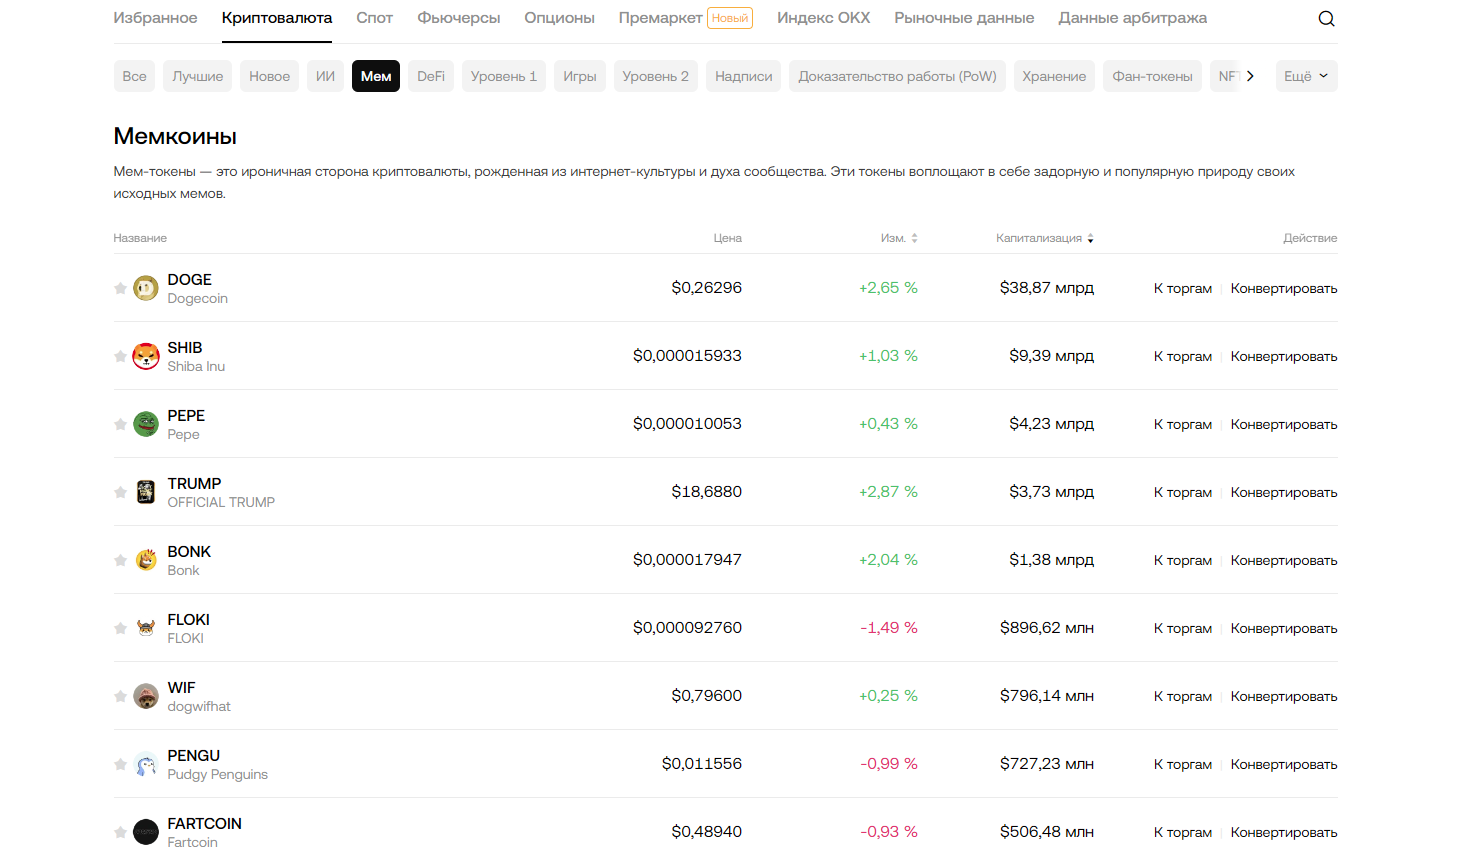Filter by the Новое category chip

(x=269, y=76)
